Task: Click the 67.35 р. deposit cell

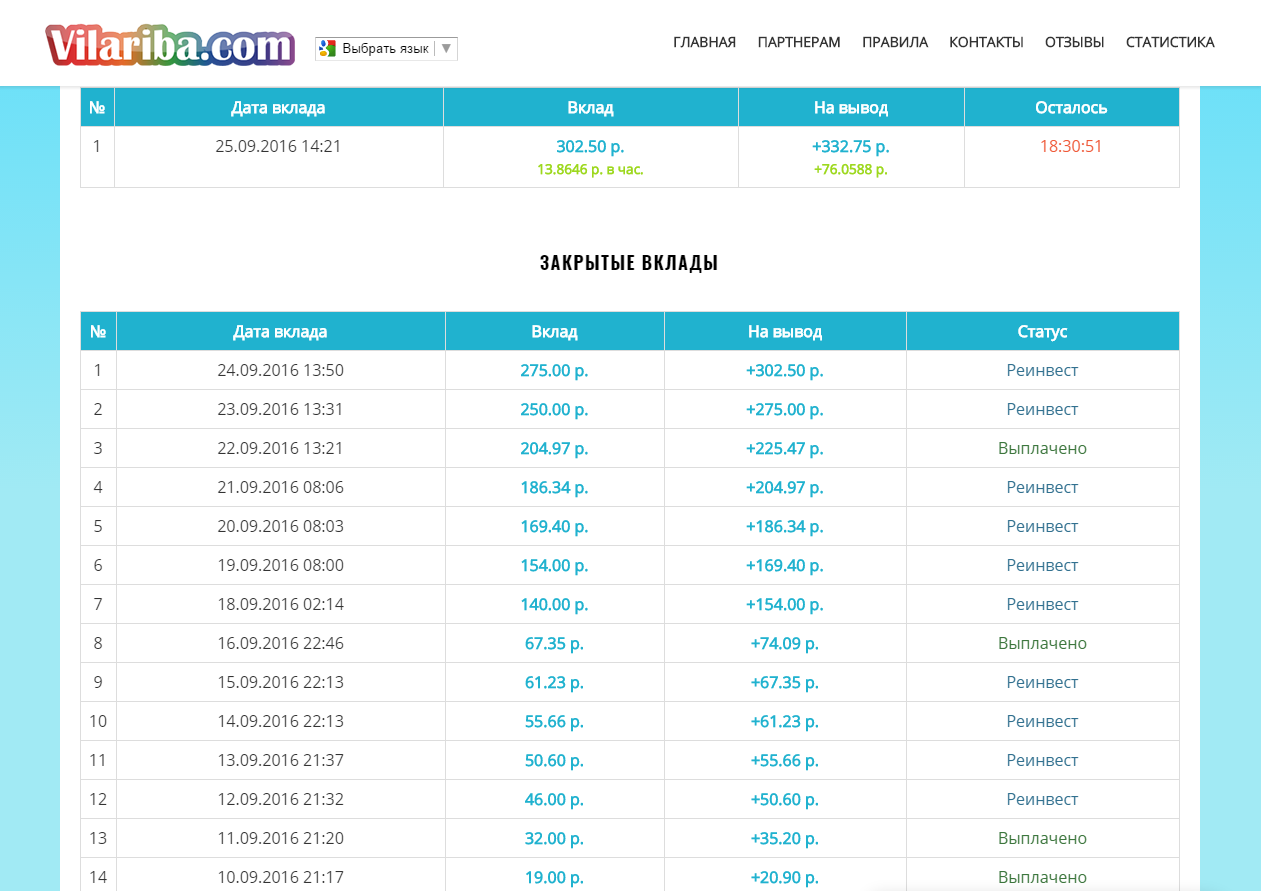Action: (x=554, y=643)
